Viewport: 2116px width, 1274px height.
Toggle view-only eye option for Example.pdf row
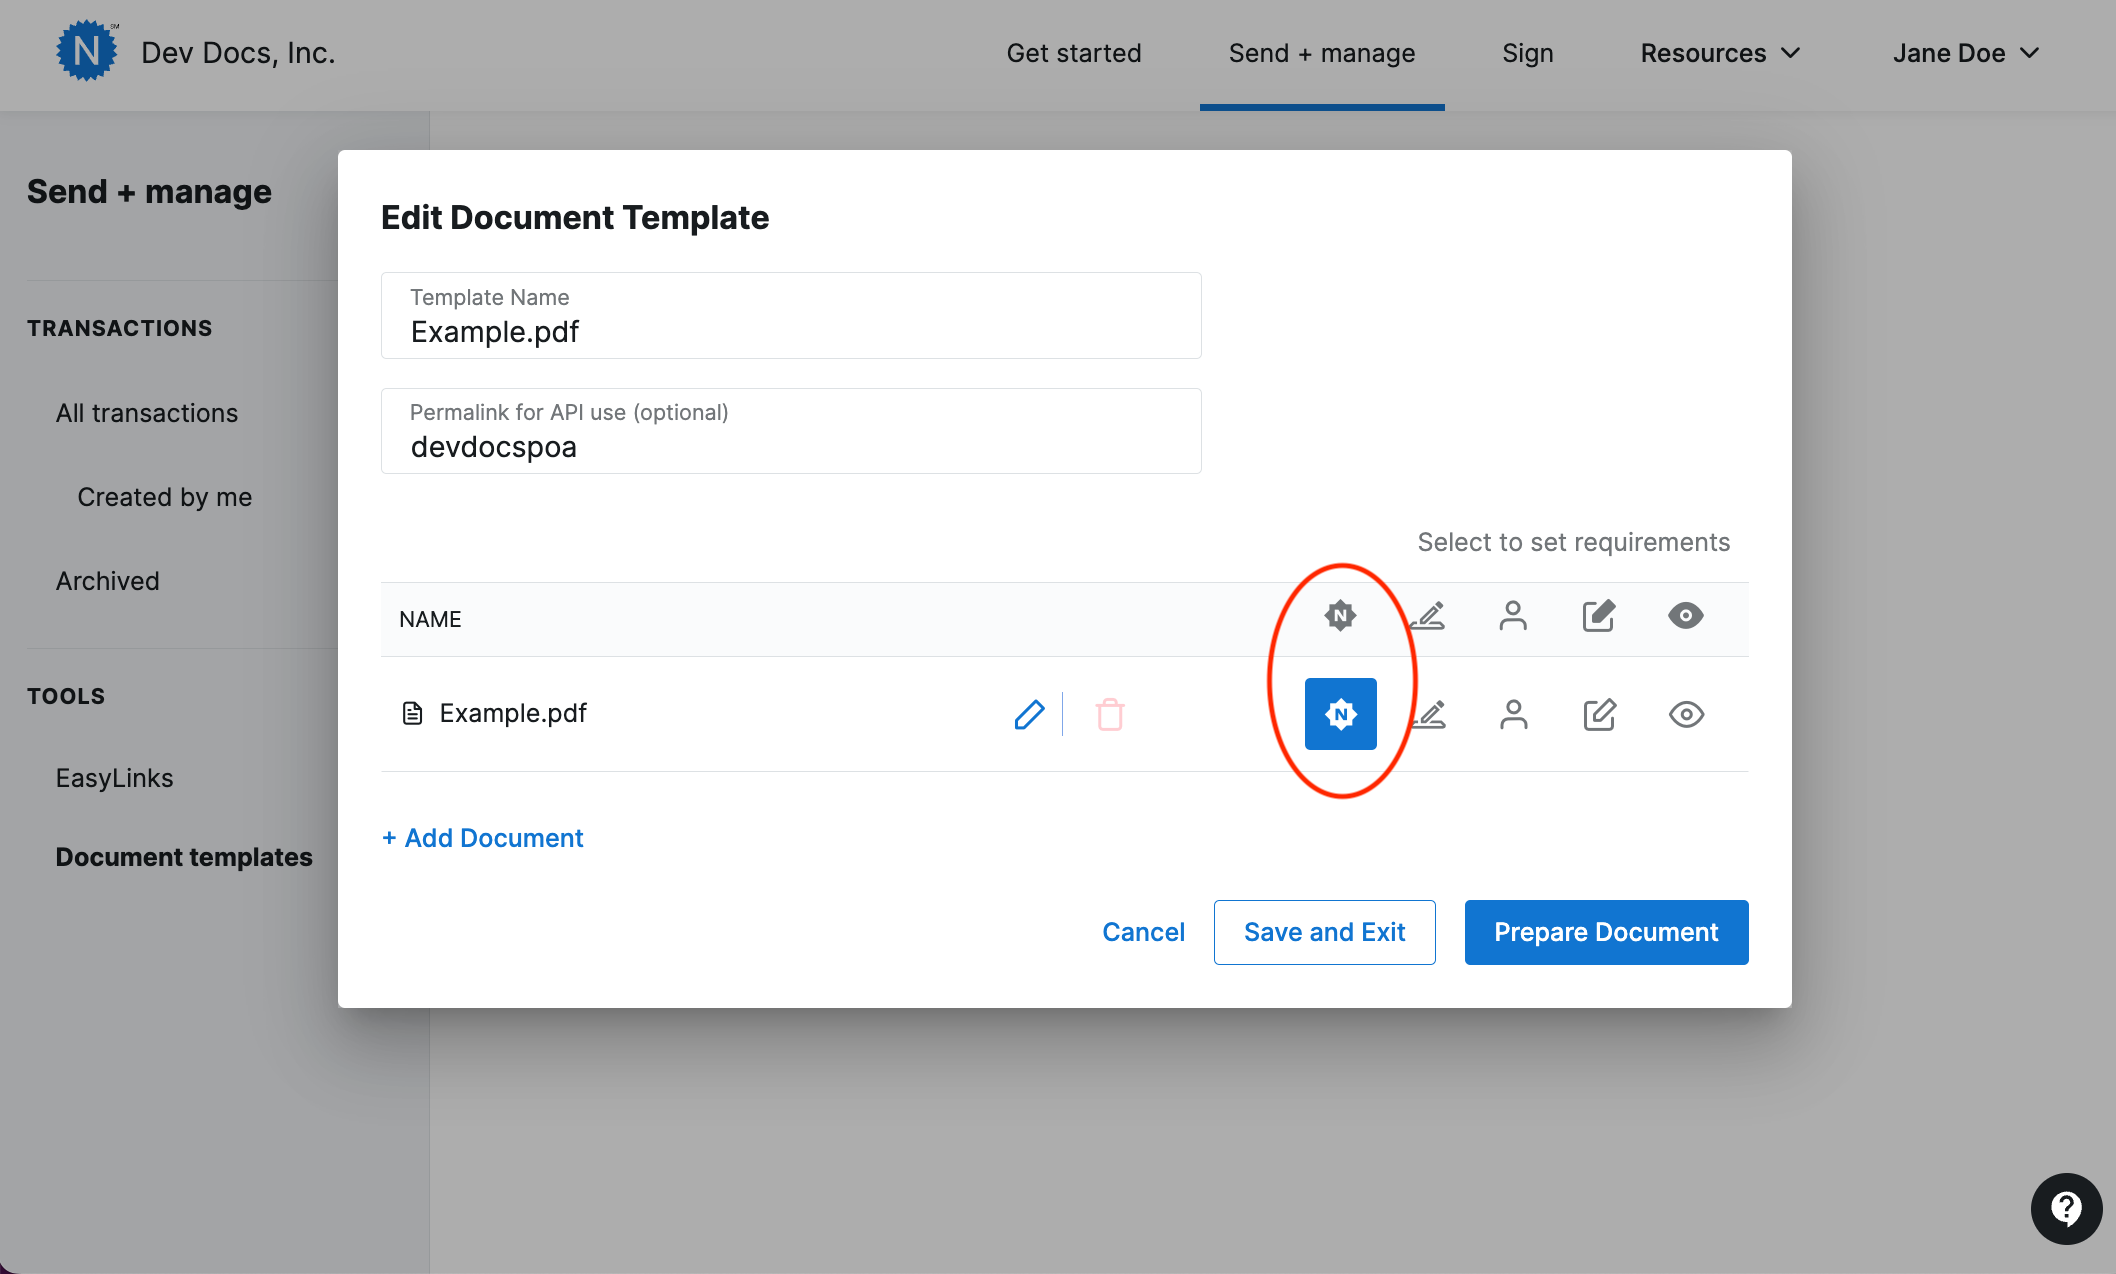pyautogui.click(x=1686, y=714)
